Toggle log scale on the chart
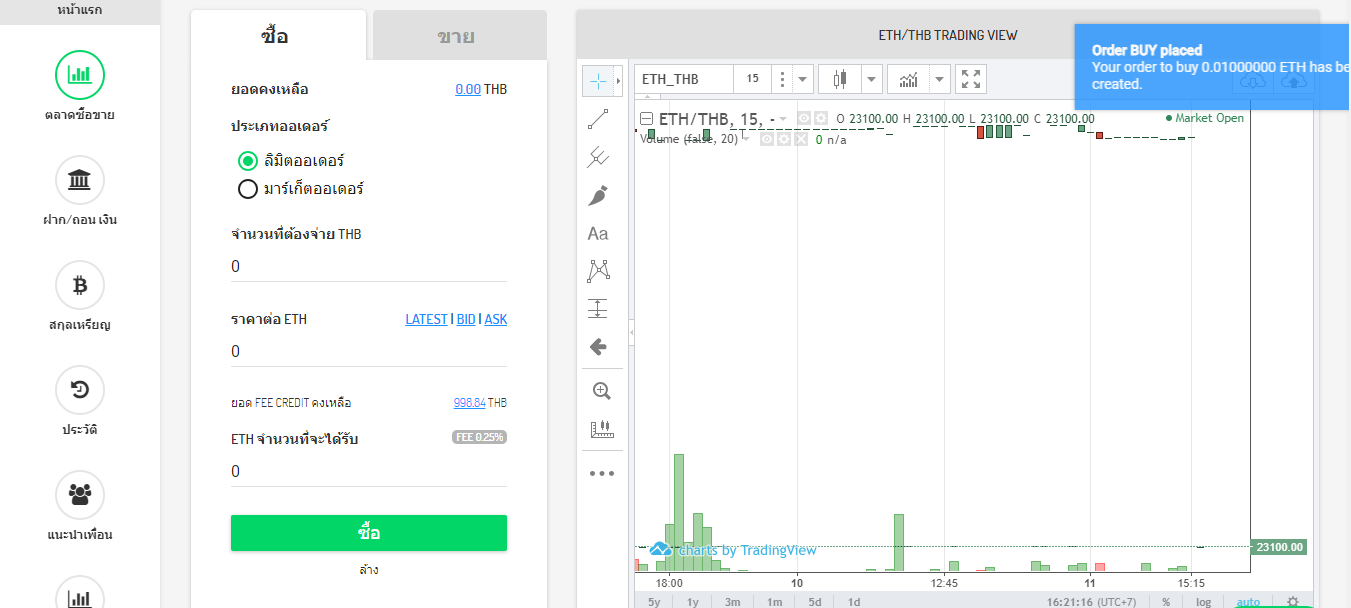The image size is (1351, 608). point(1204,602)
